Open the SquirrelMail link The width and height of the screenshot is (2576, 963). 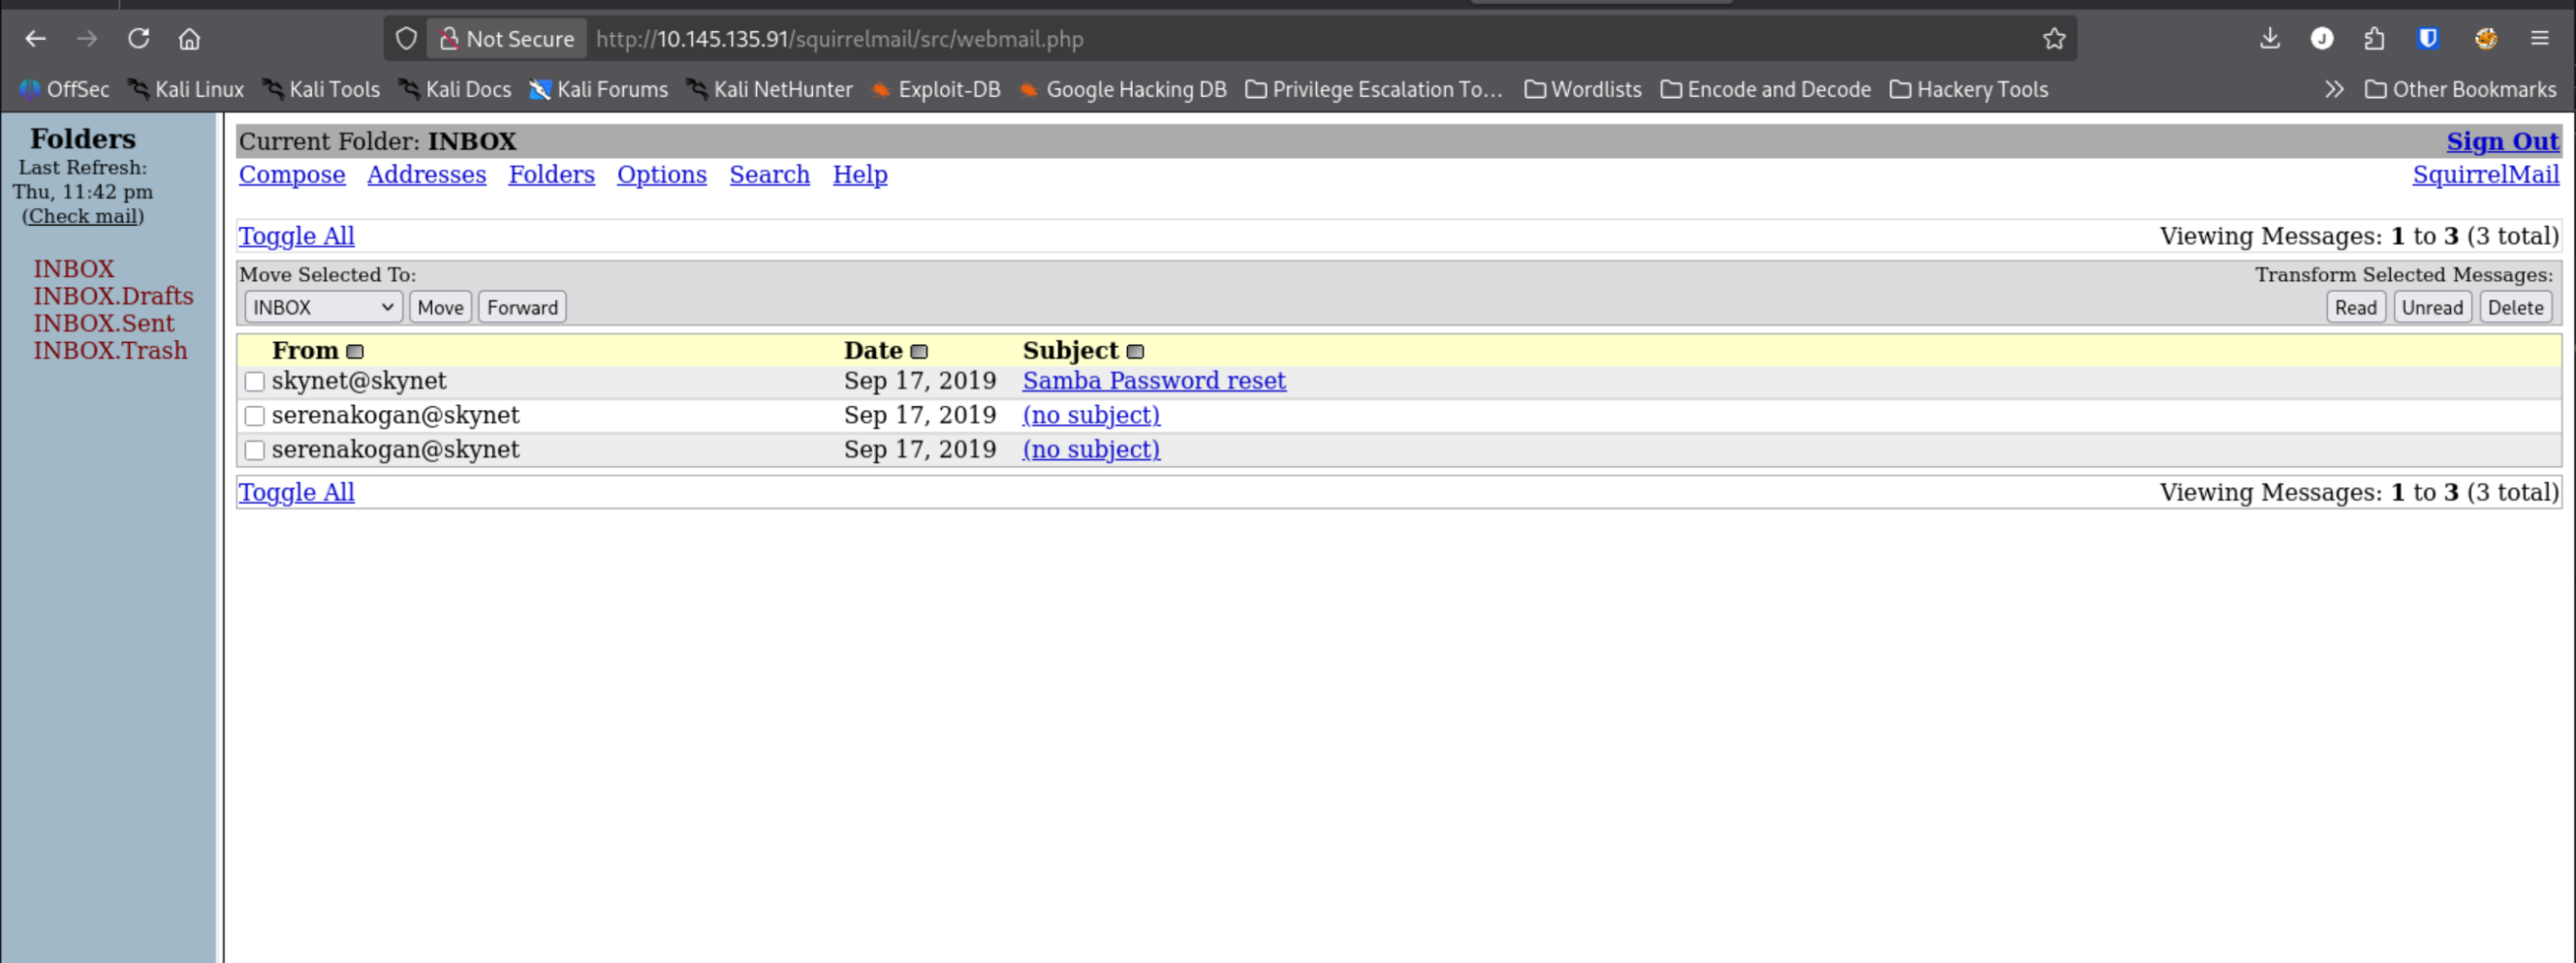[x=2486, y=175]
